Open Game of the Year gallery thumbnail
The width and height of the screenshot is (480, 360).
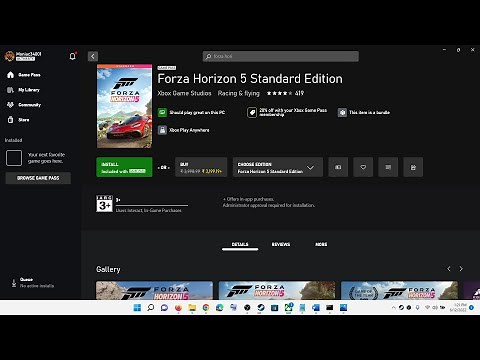[x=399, y=290]
